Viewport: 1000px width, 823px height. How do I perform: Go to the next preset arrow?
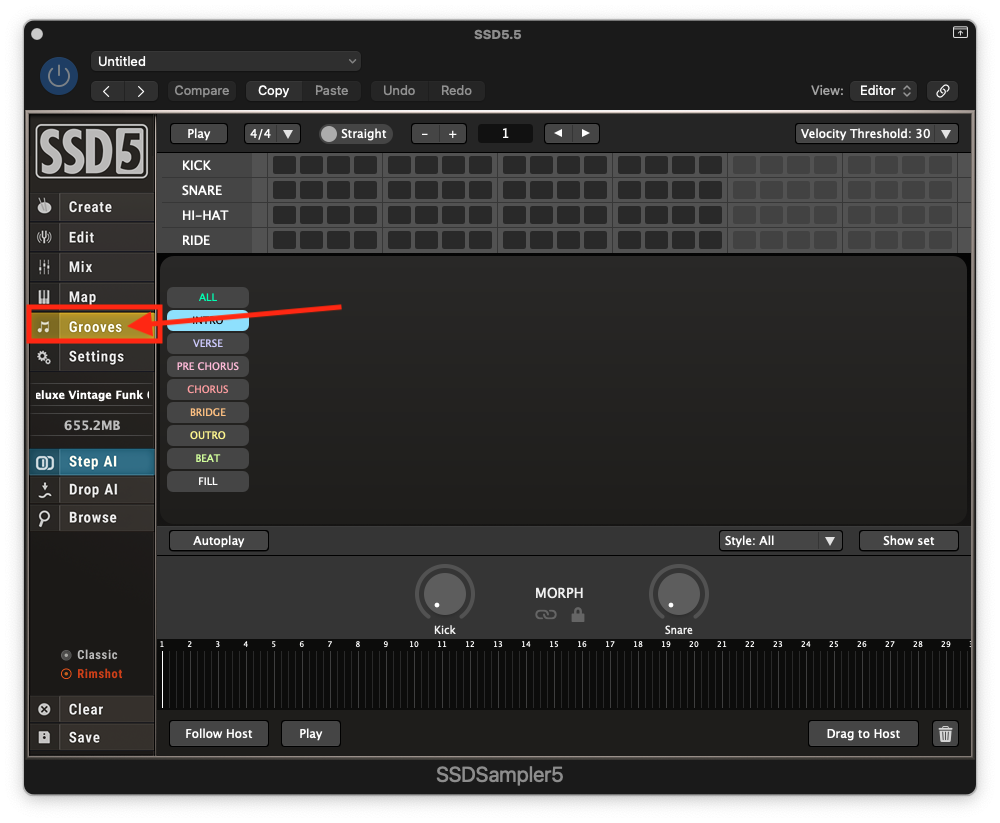140,91
